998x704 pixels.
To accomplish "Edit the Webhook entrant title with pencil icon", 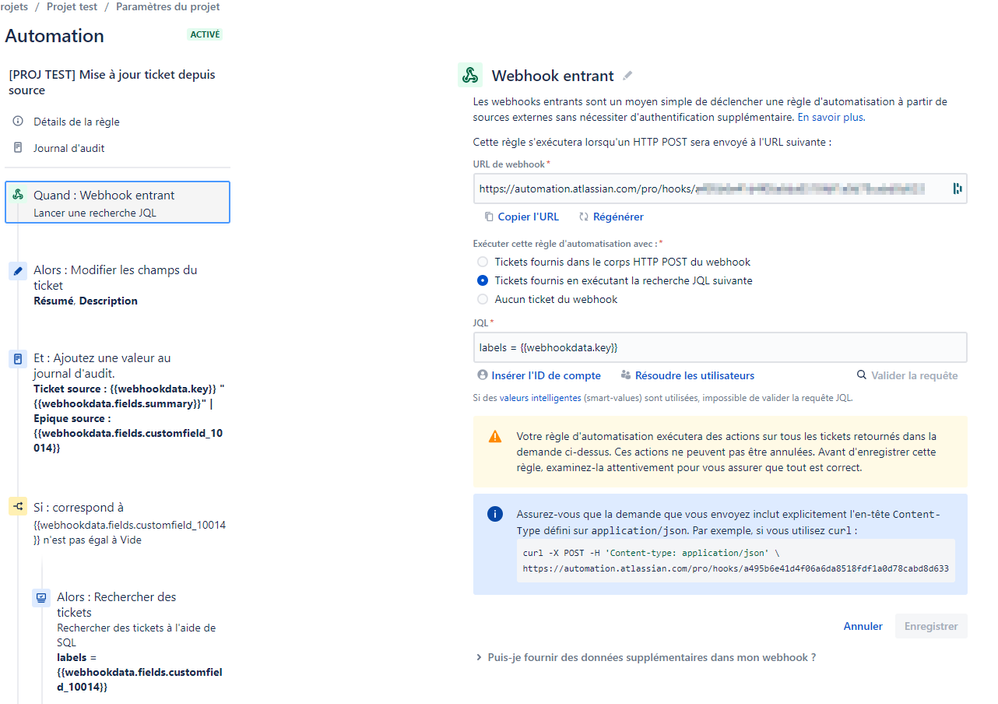I will point(628,76).
